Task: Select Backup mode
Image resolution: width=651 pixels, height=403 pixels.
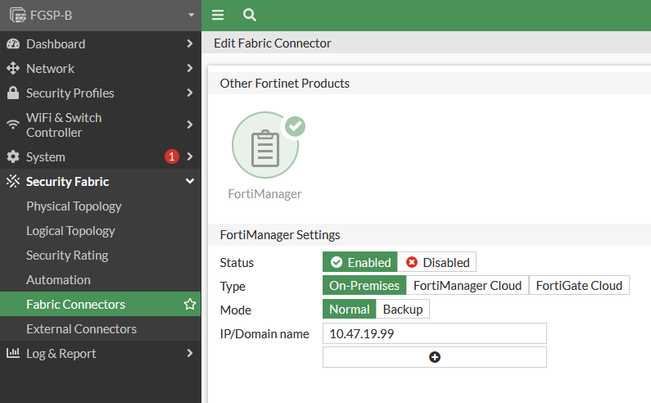Action: tap(402, 309)
